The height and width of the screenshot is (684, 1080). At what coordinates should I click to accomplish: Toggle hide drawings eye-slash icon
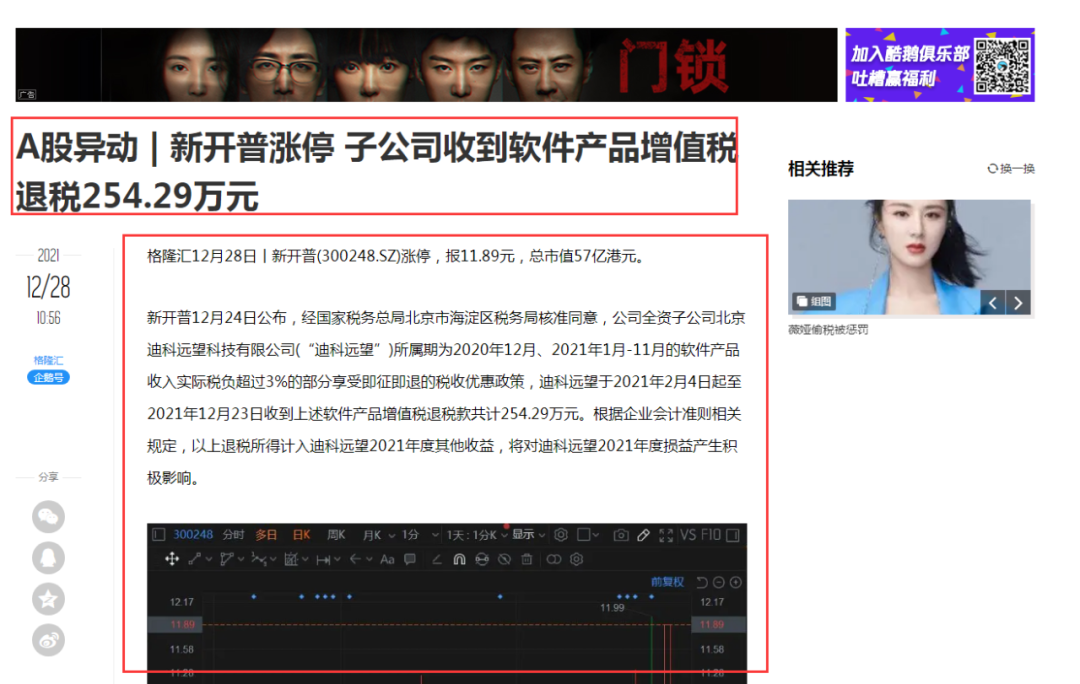point(504,559)
